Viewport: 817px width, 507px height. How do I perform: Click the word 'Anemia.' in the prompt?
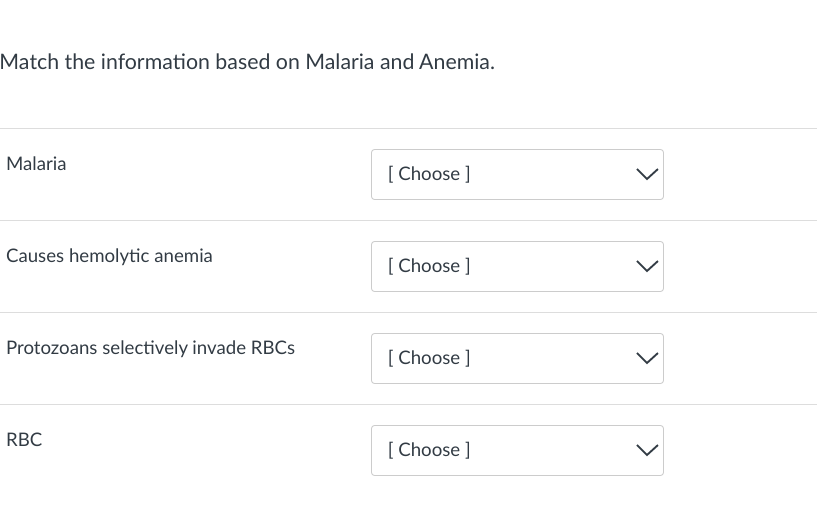[456, 62]
